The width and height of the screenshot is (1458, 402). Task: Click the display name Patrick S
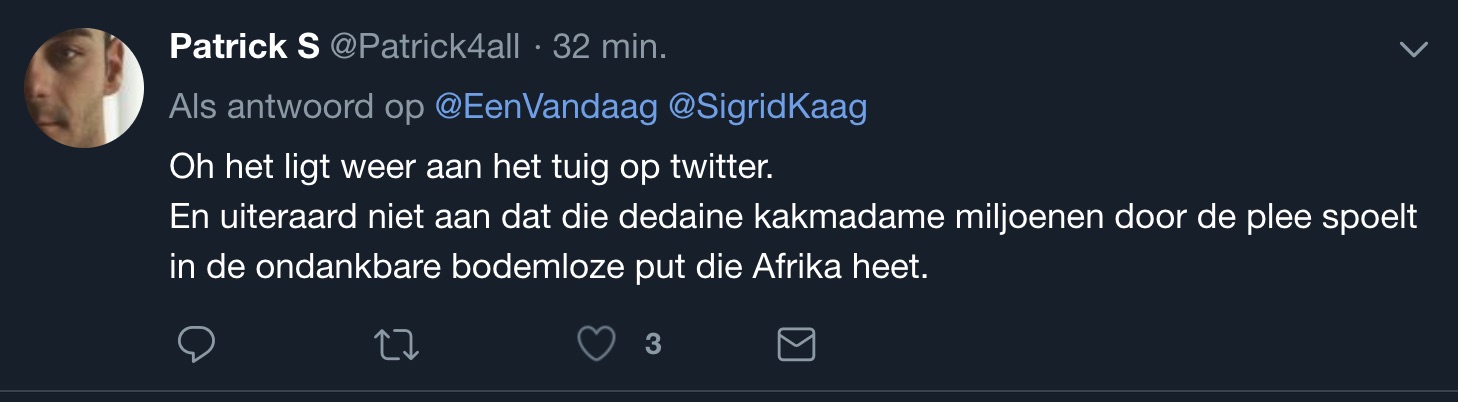[244, 47]
